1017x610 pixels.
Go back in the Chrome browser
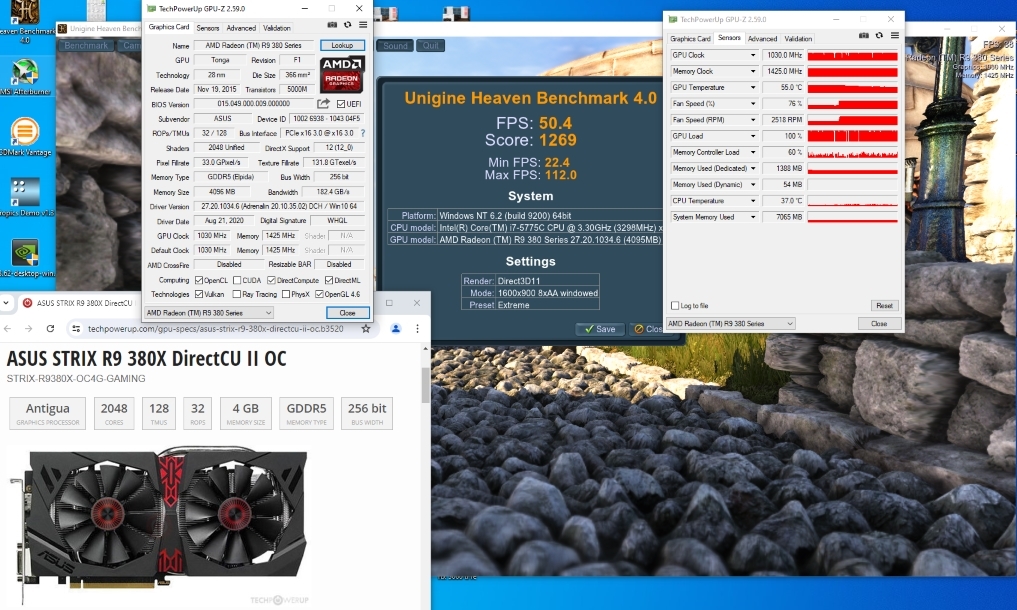8,329
